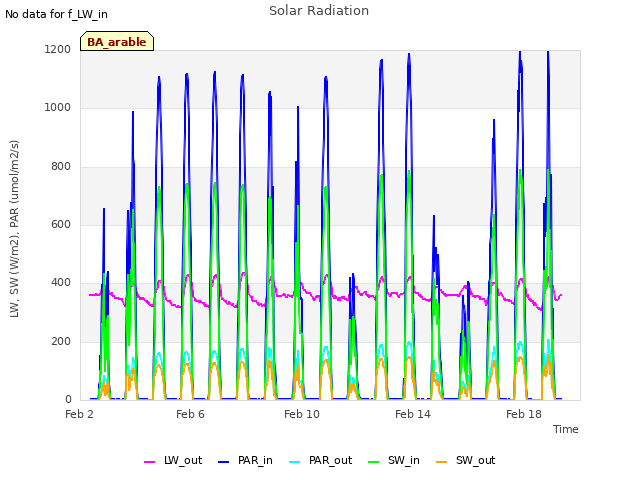Click the 1200 y-axis tick label
Image resolution: width=640 pixels, height=480 pixels.
pos(58,49)
